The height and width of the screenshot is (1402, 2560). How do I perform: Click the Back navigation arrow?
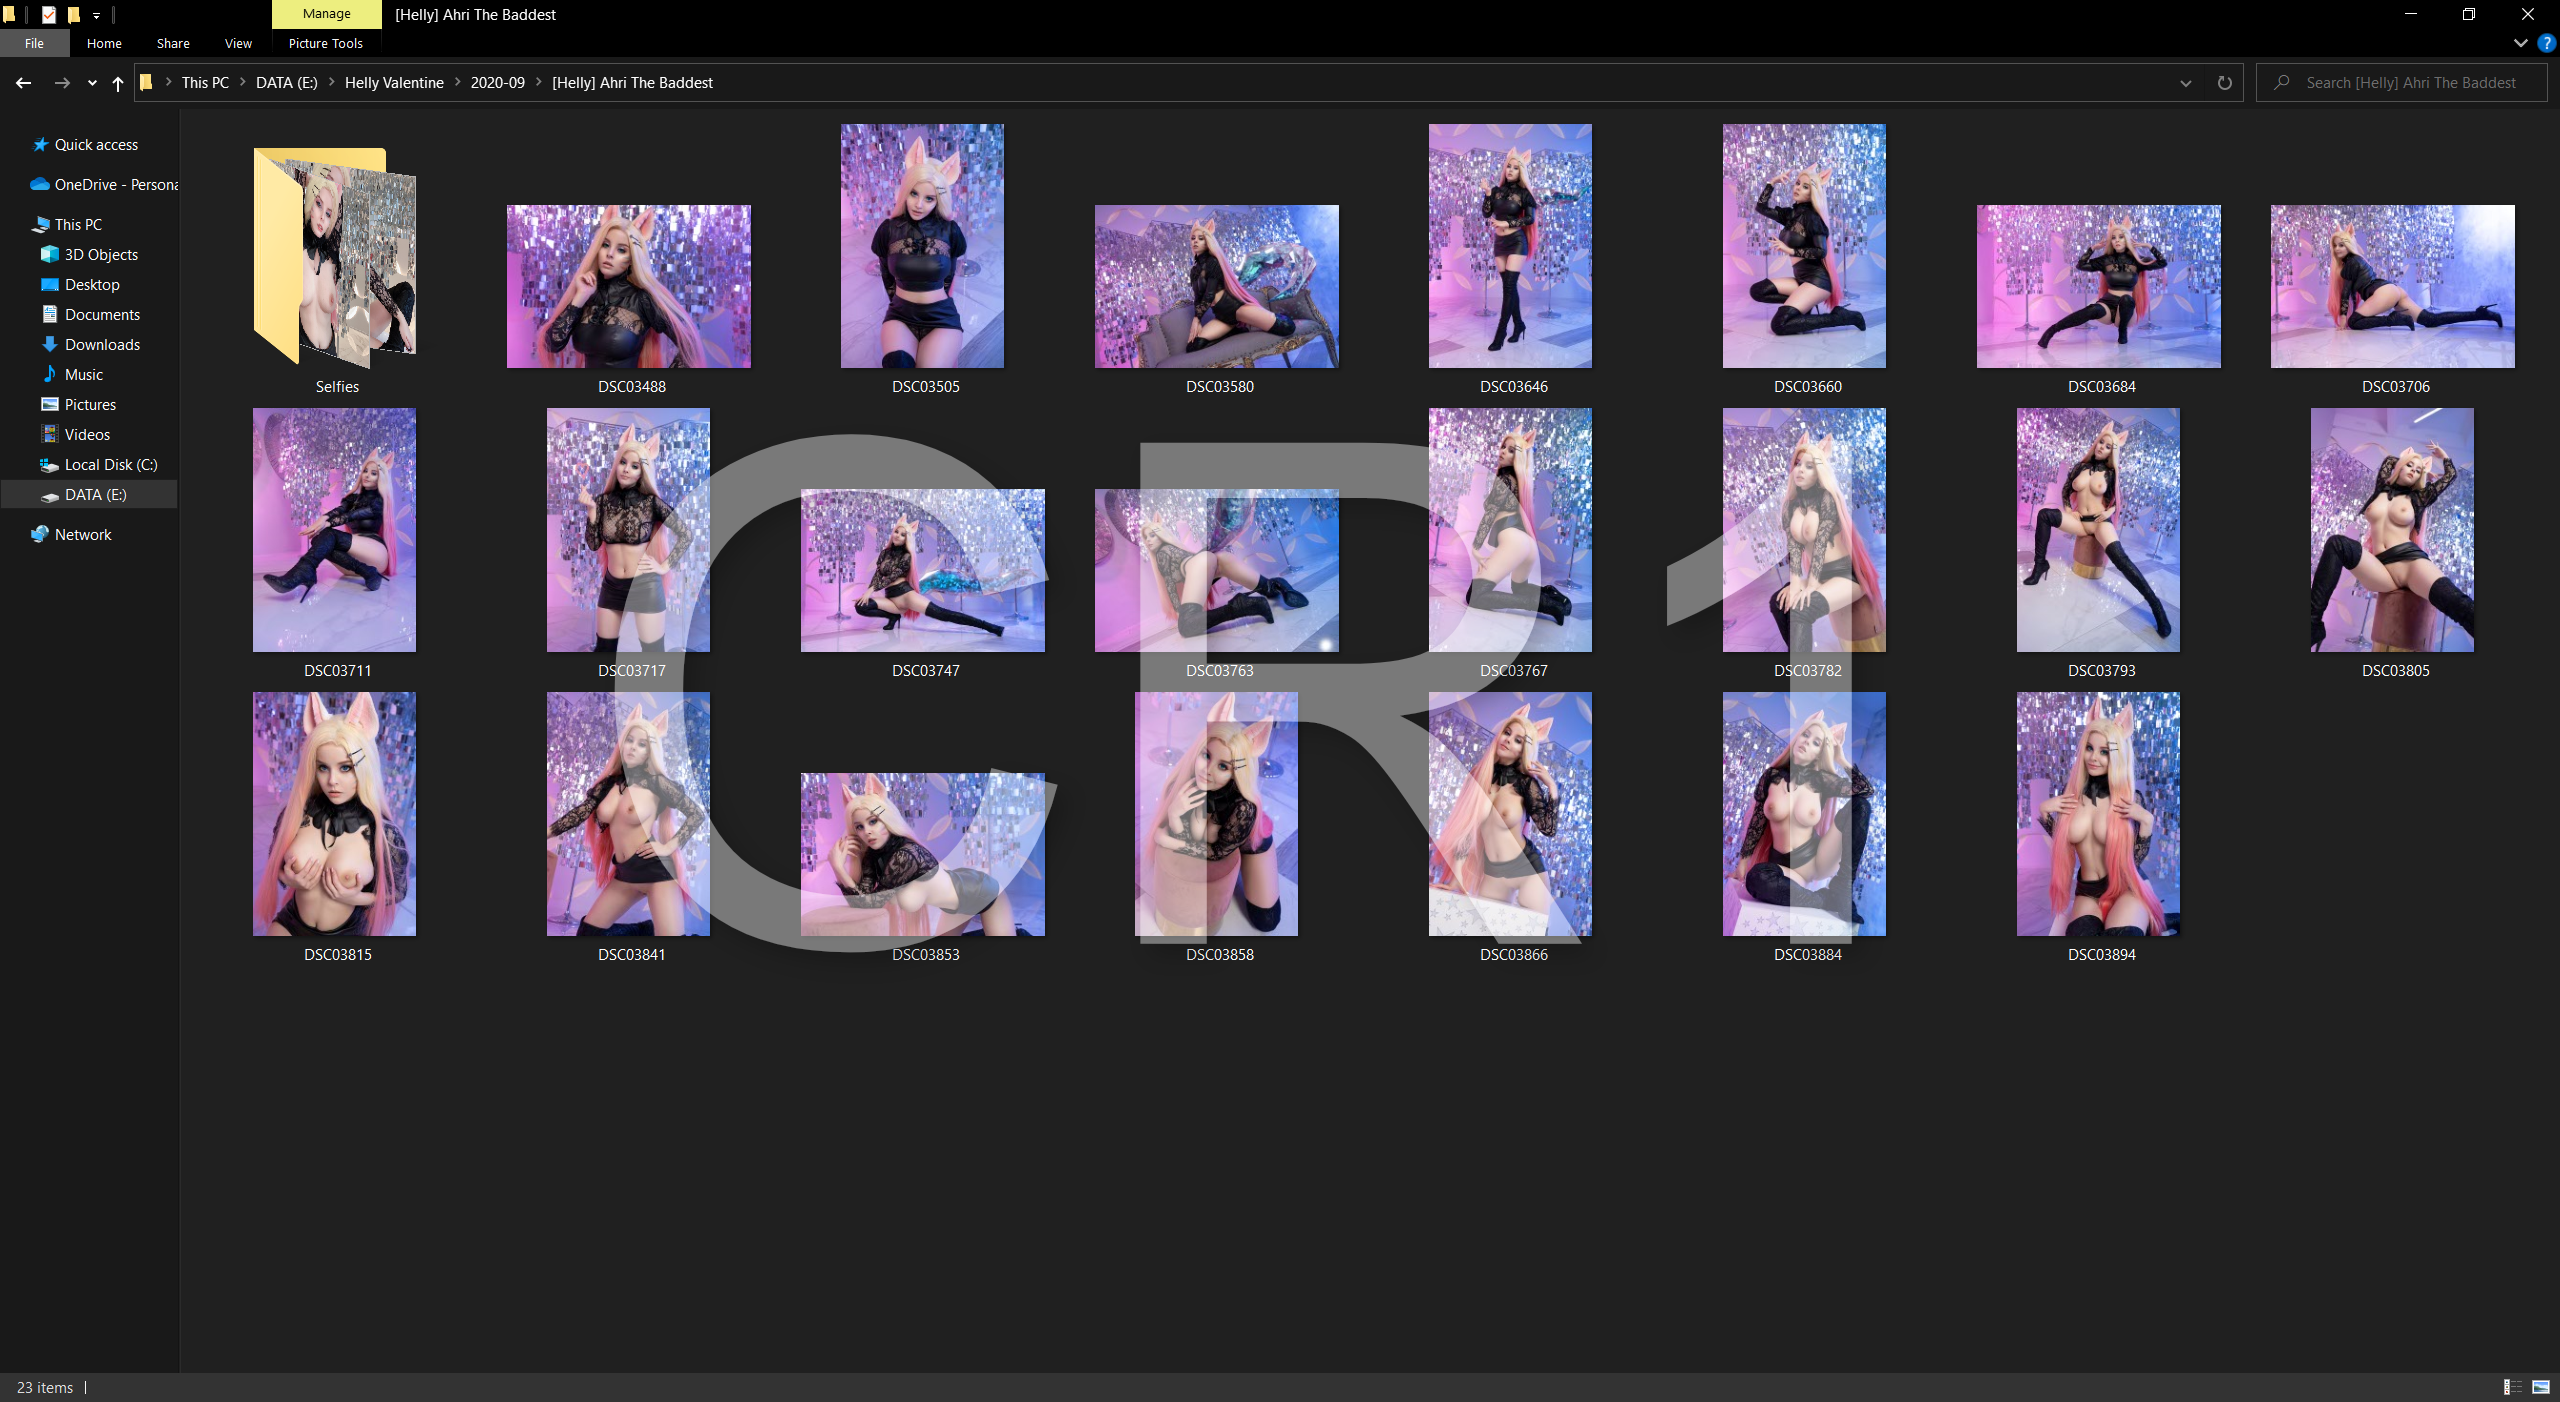click(23, 83)
